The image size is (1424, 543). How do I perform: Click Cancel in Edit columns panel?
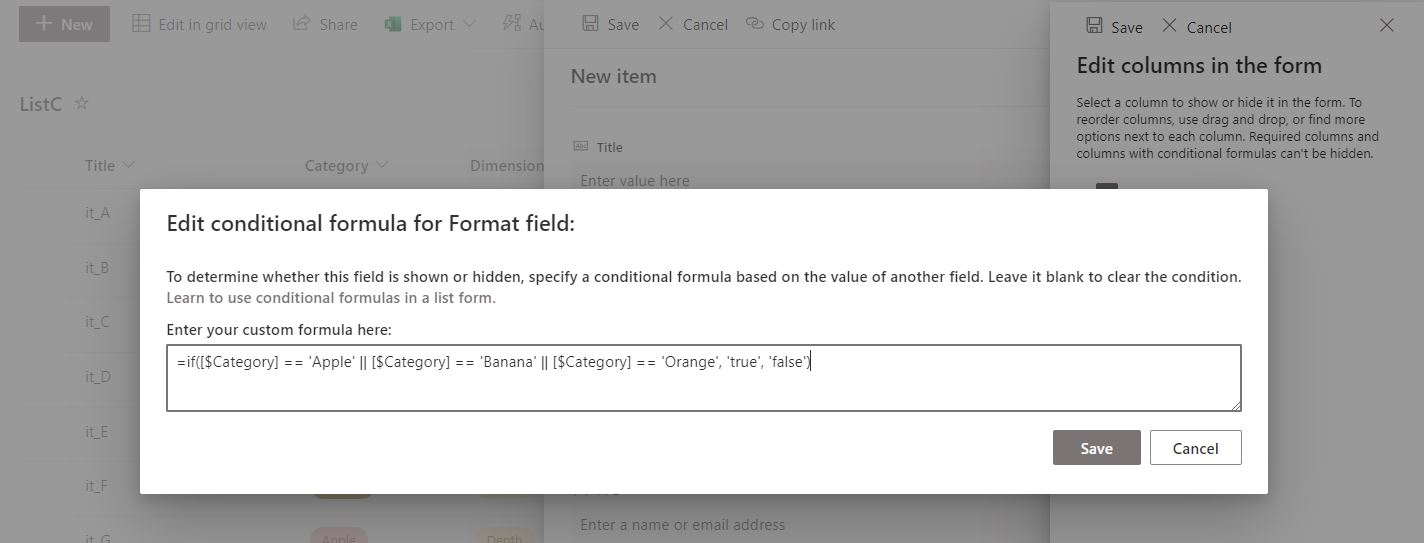point(1197,27)
